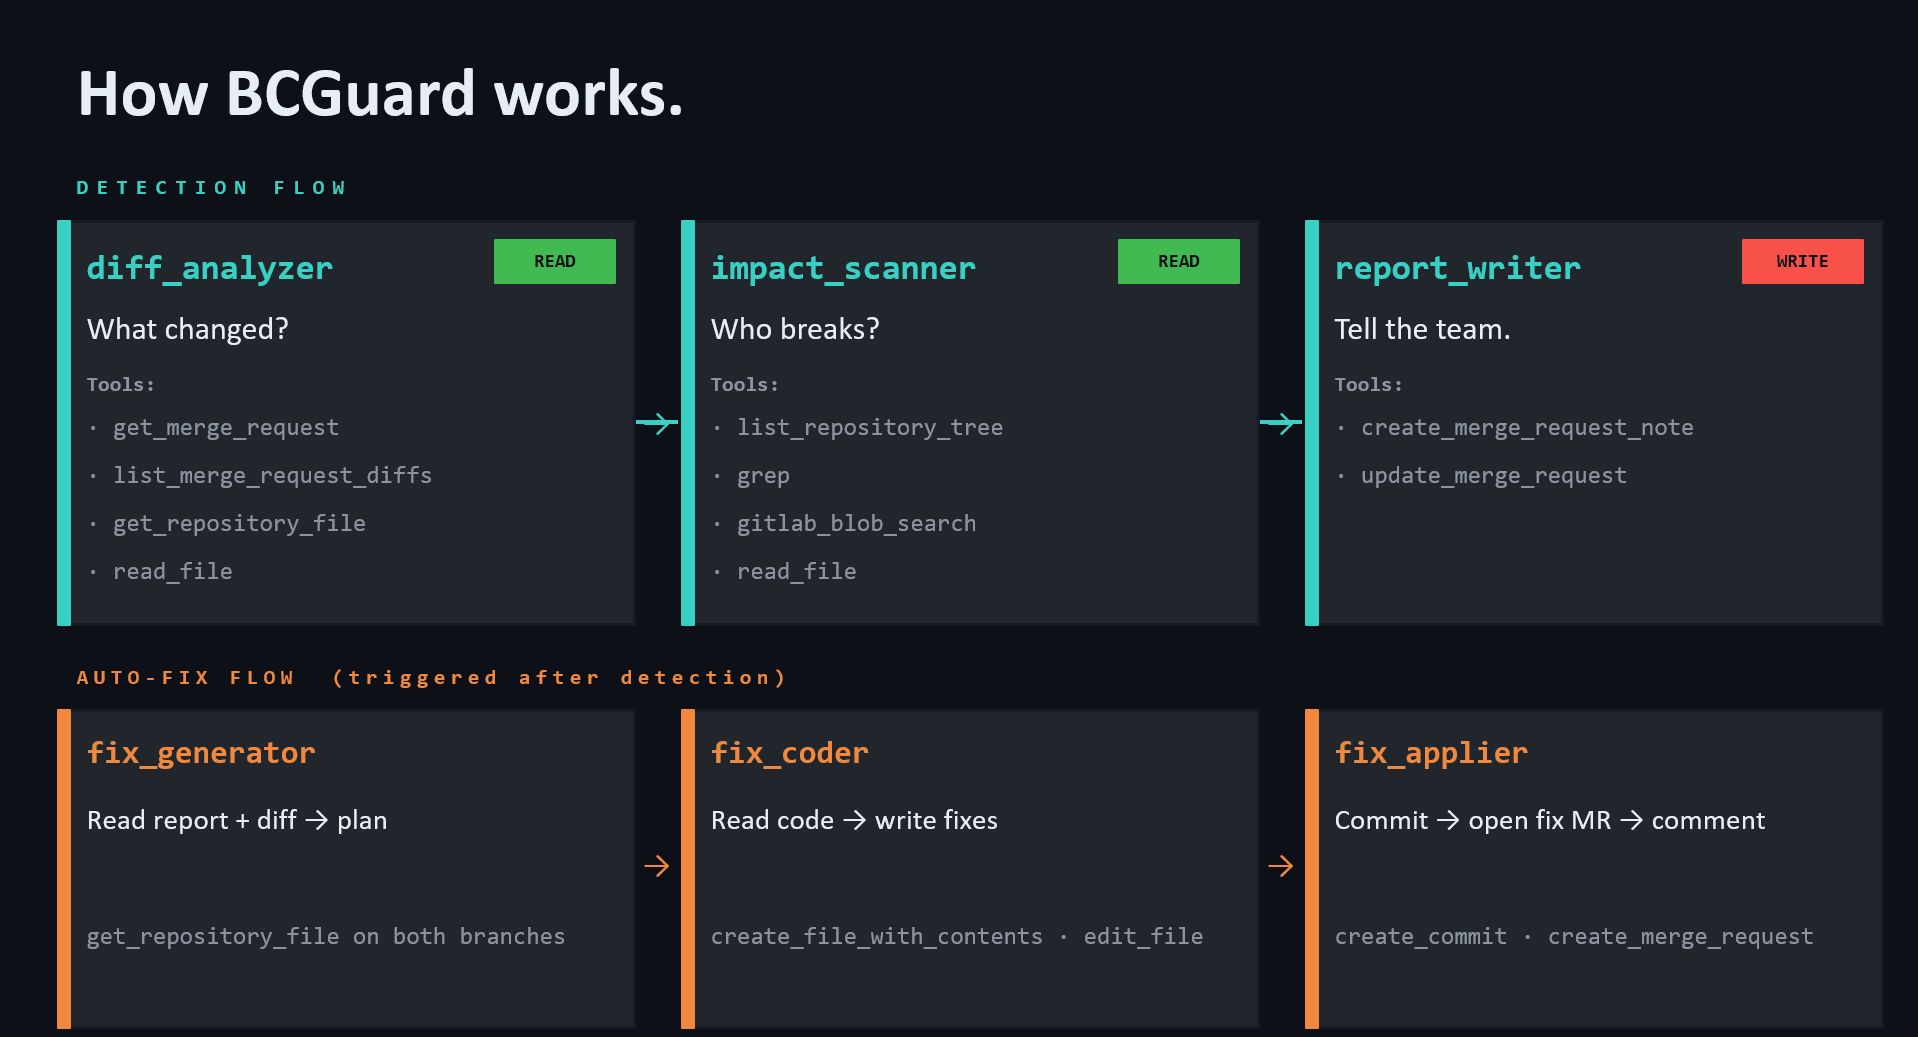Viewport: 1918px width, 1037px height.
Task: Select the edit_file tool name
Action: [1144, 937]
